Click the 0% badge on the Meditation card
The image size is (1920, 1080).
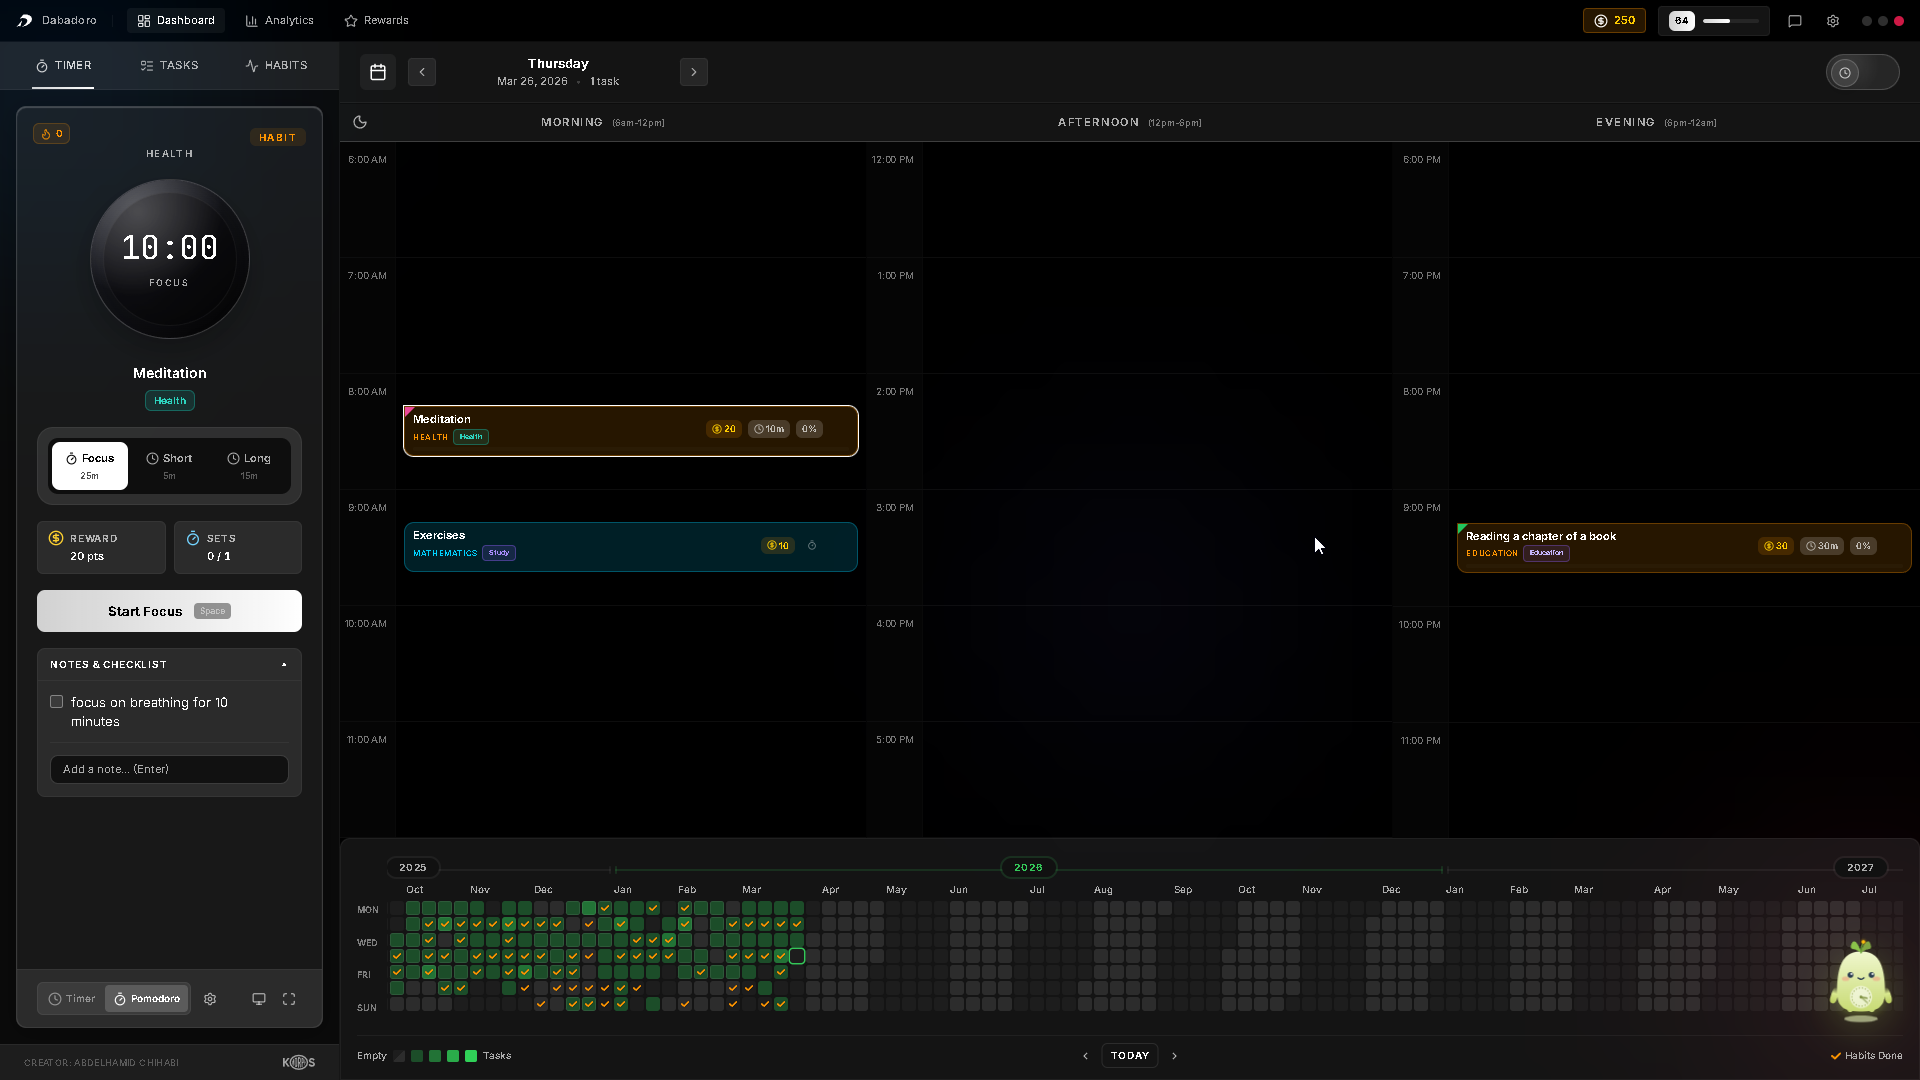[x=809, y=429]
